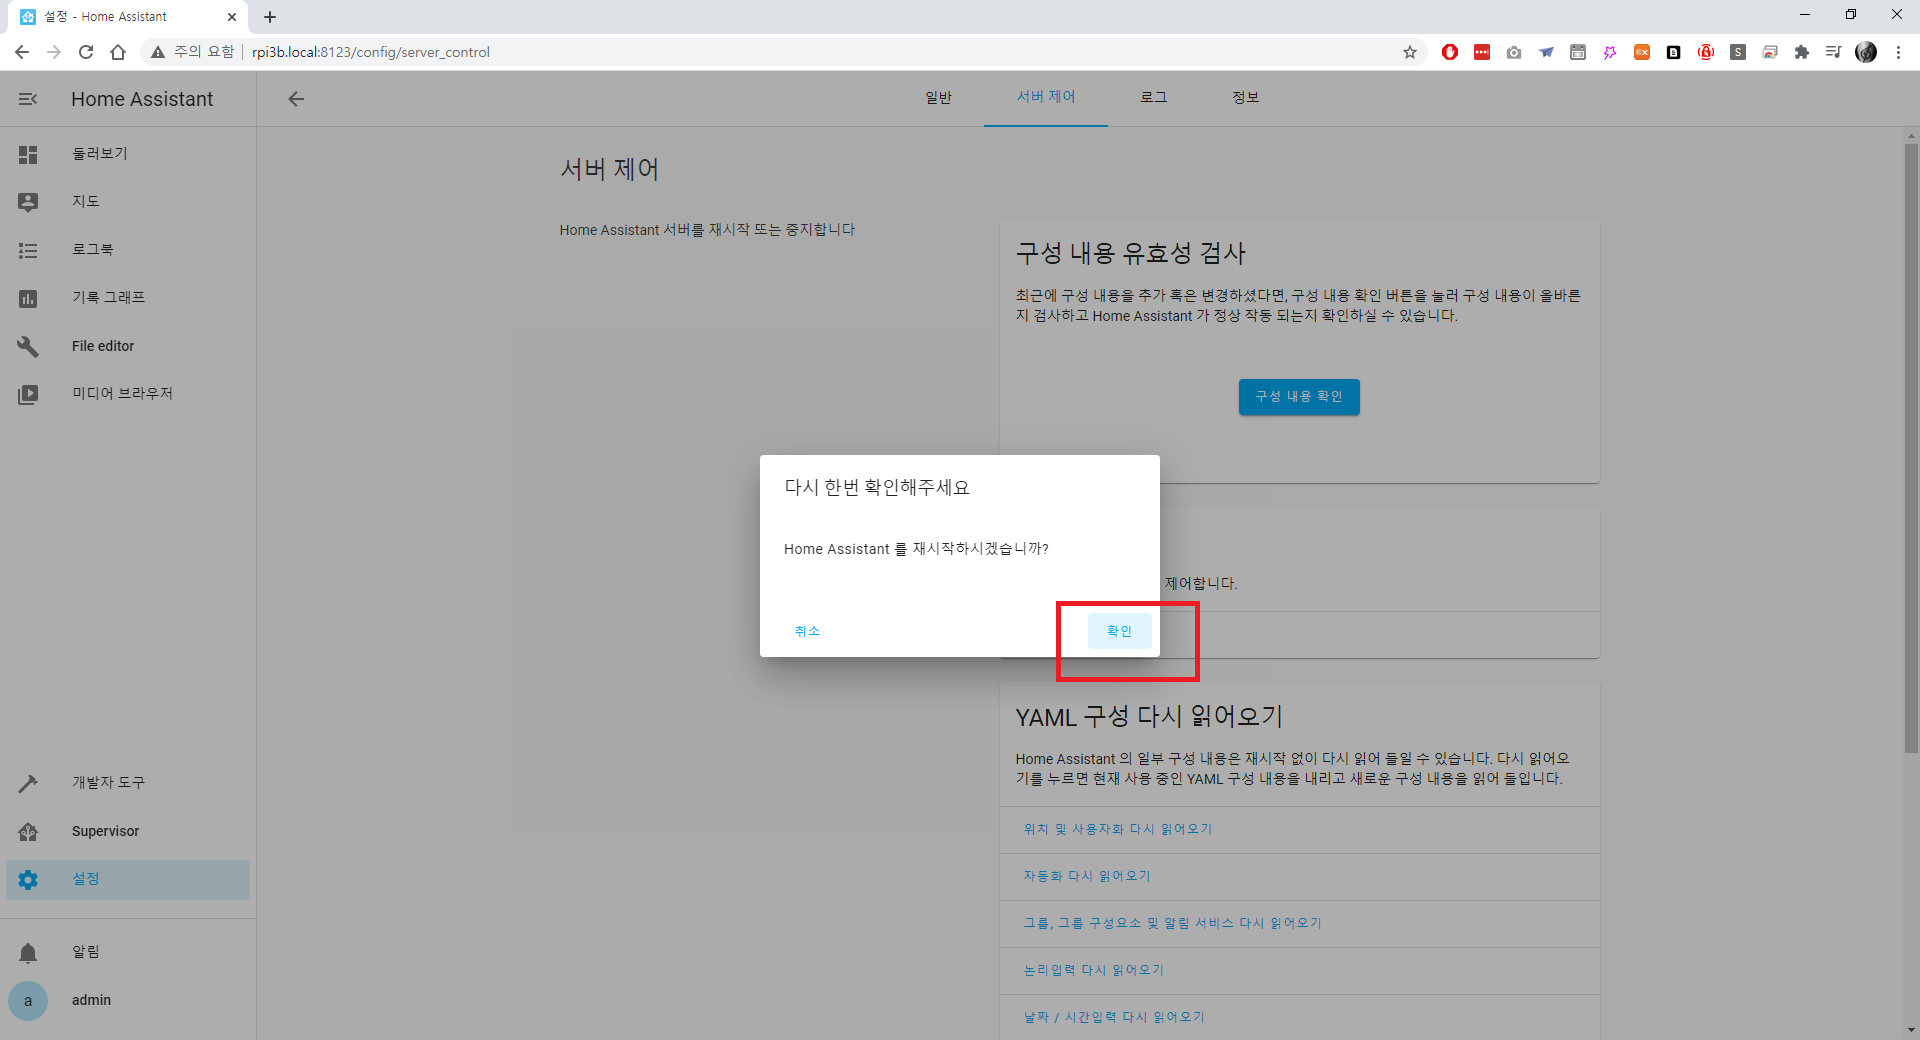Open Supervisor sidebar icon

(x=28, y=831)
